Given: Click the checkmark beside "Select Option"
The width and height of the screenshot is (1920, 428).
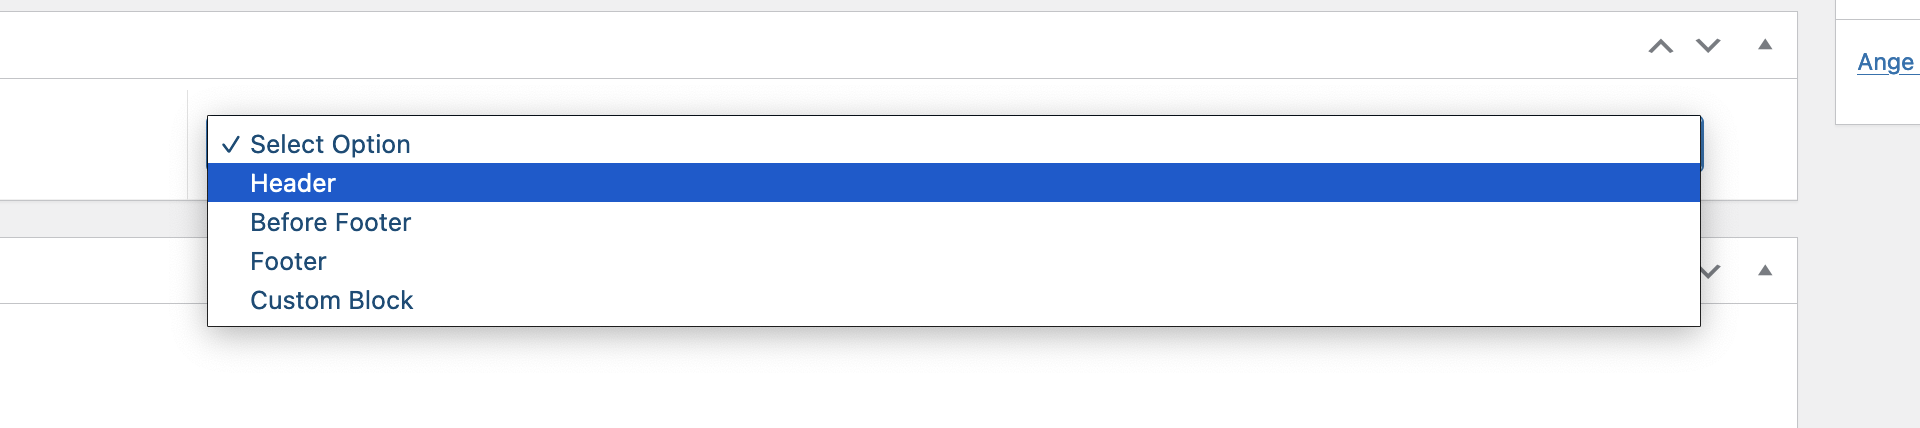Looking at the screenshot, I should [231, 145].
